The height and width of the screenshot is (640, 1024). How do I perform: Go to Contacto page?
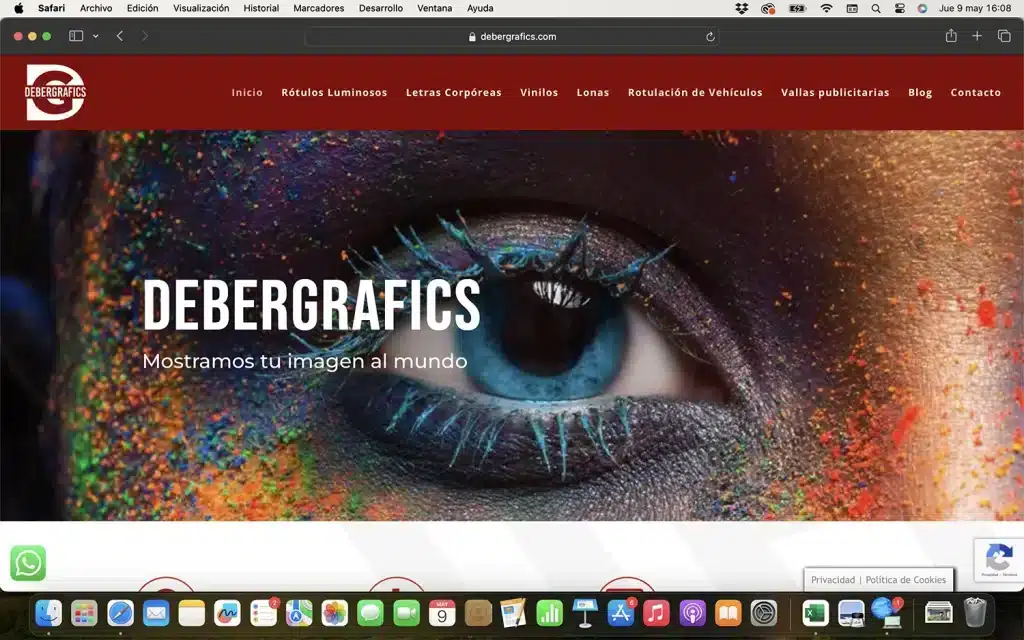click(x=976, y=93)
